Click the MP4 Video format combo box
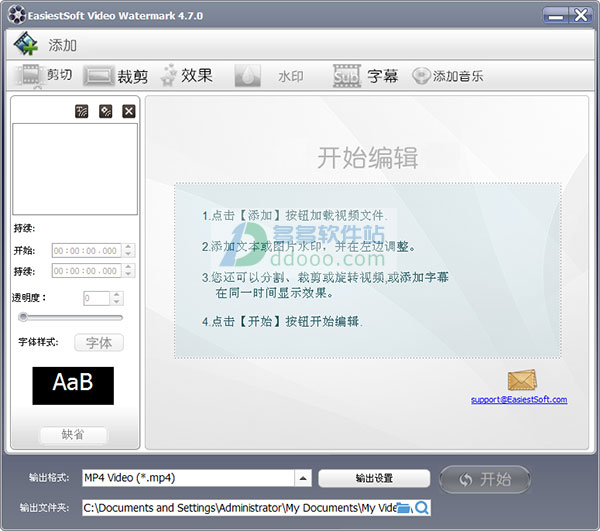Screen dimensions: 600x531 click(197, 478)
